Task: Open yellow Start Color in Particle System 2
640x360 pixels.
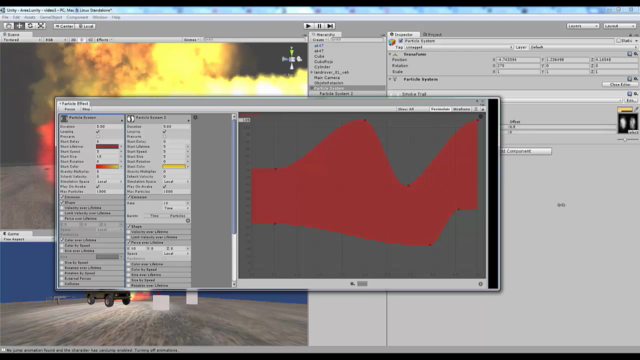Action: coord(174,167)
